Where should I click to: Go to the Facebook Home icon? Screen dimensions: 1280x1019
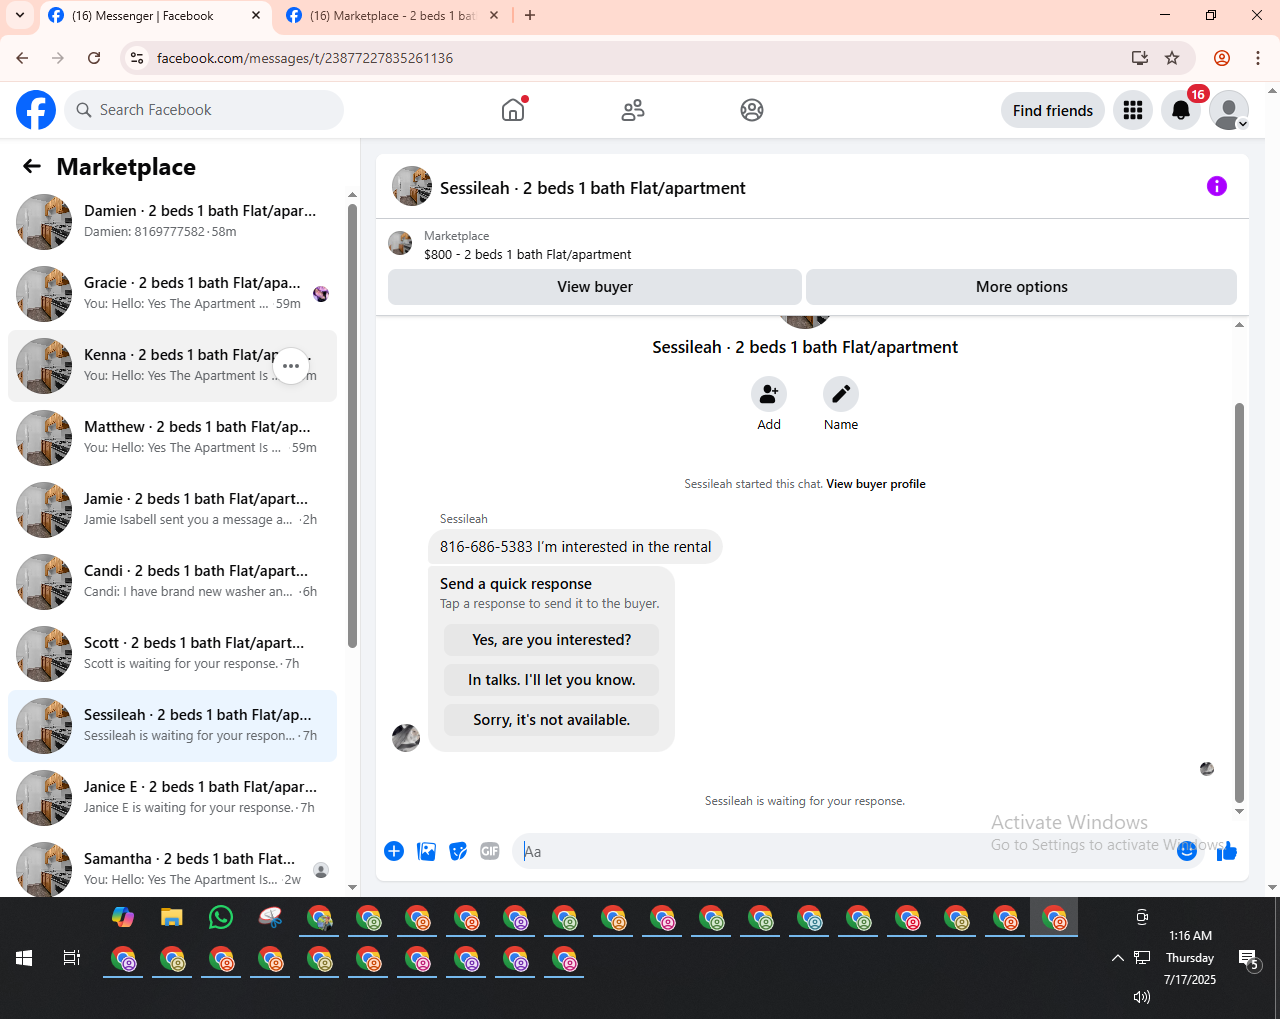[513, 110]
